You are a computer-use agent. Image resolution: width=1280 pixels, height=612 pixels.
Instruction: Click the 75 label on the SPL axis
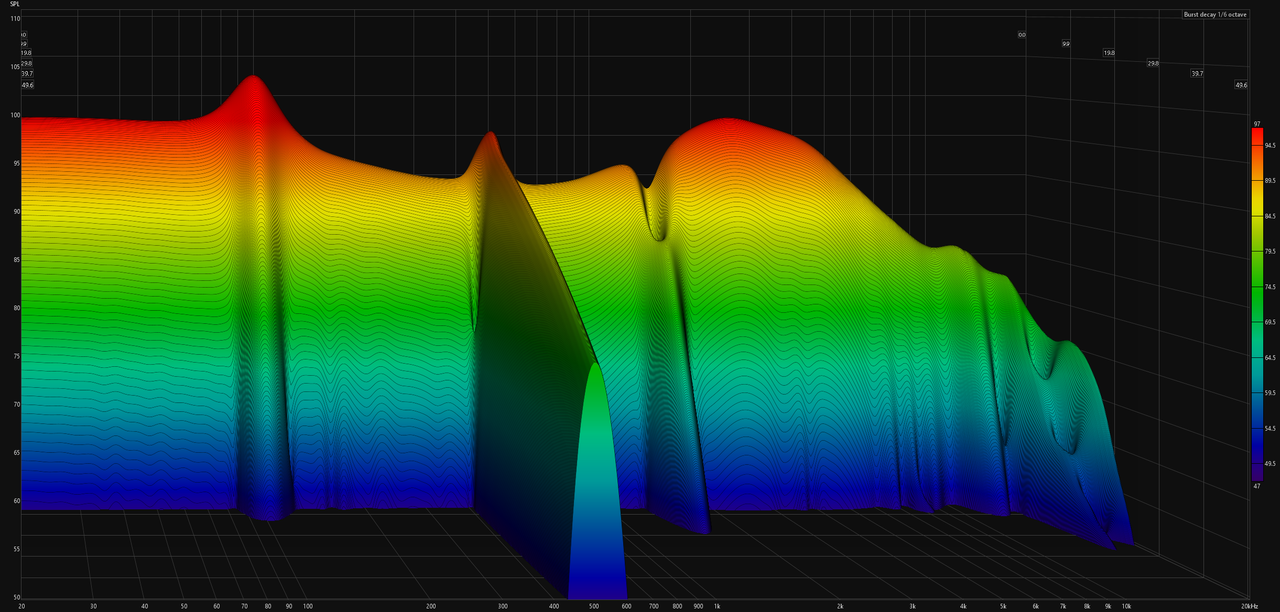coord(16,356)
